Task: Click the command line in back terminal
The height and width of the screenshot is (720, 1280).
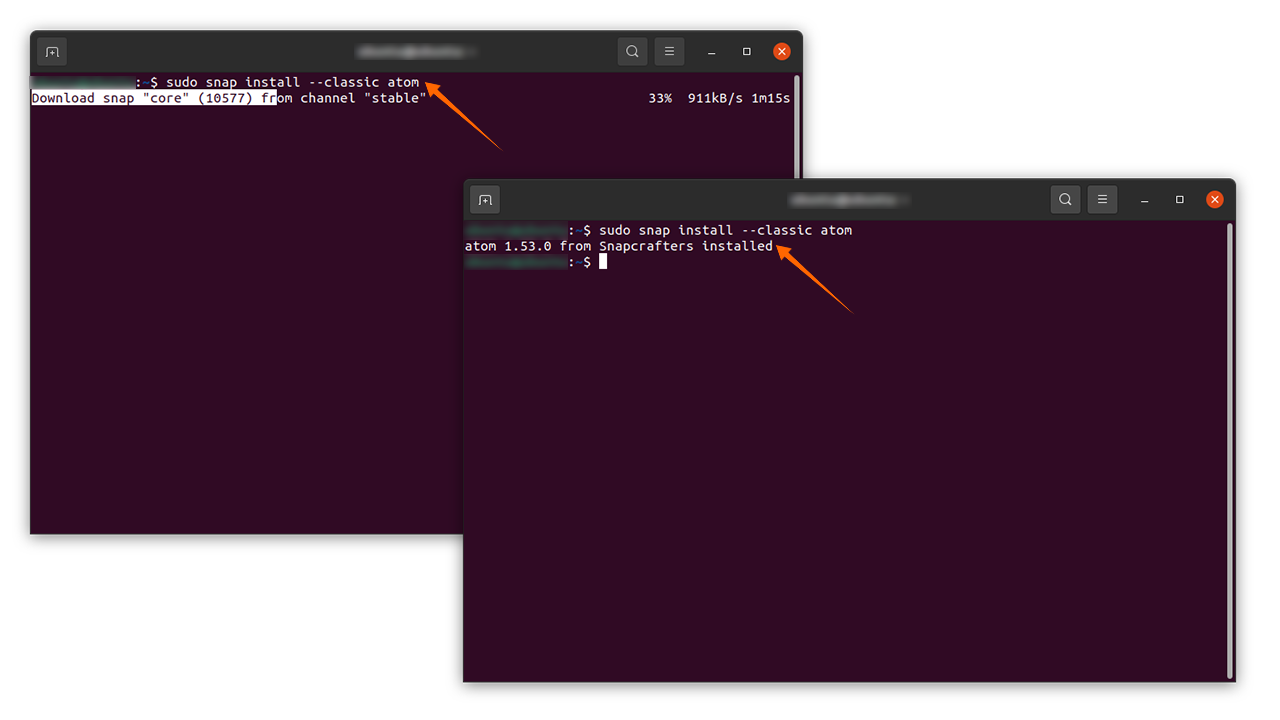Action: 293,82
